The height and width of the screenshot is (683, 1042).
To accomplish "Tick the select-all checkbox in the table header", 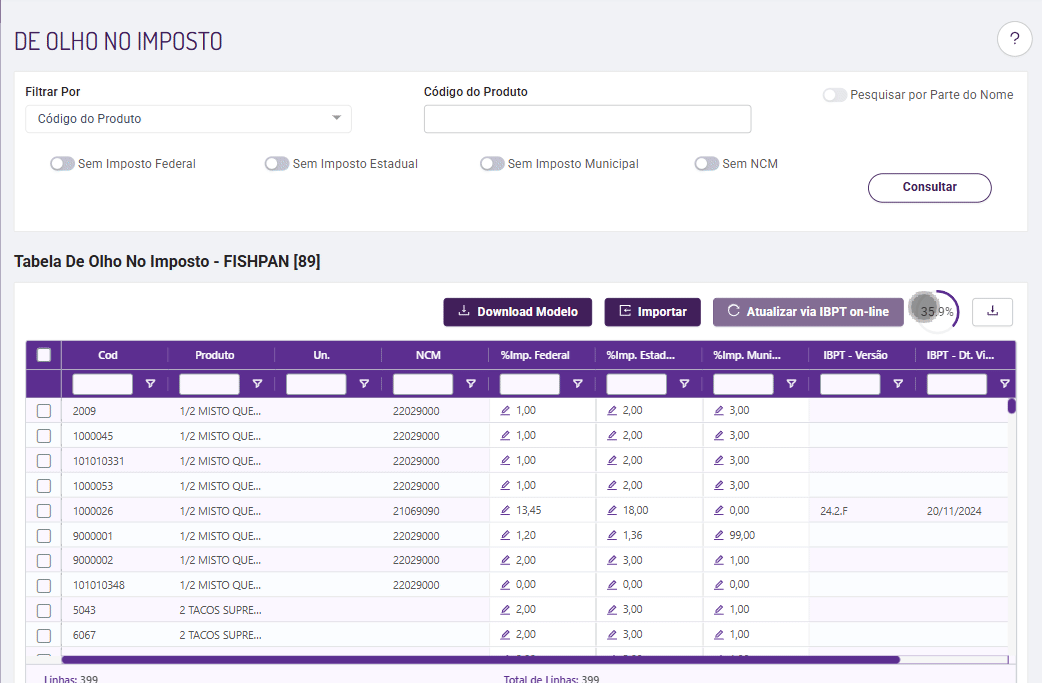I will coord(44,354).
